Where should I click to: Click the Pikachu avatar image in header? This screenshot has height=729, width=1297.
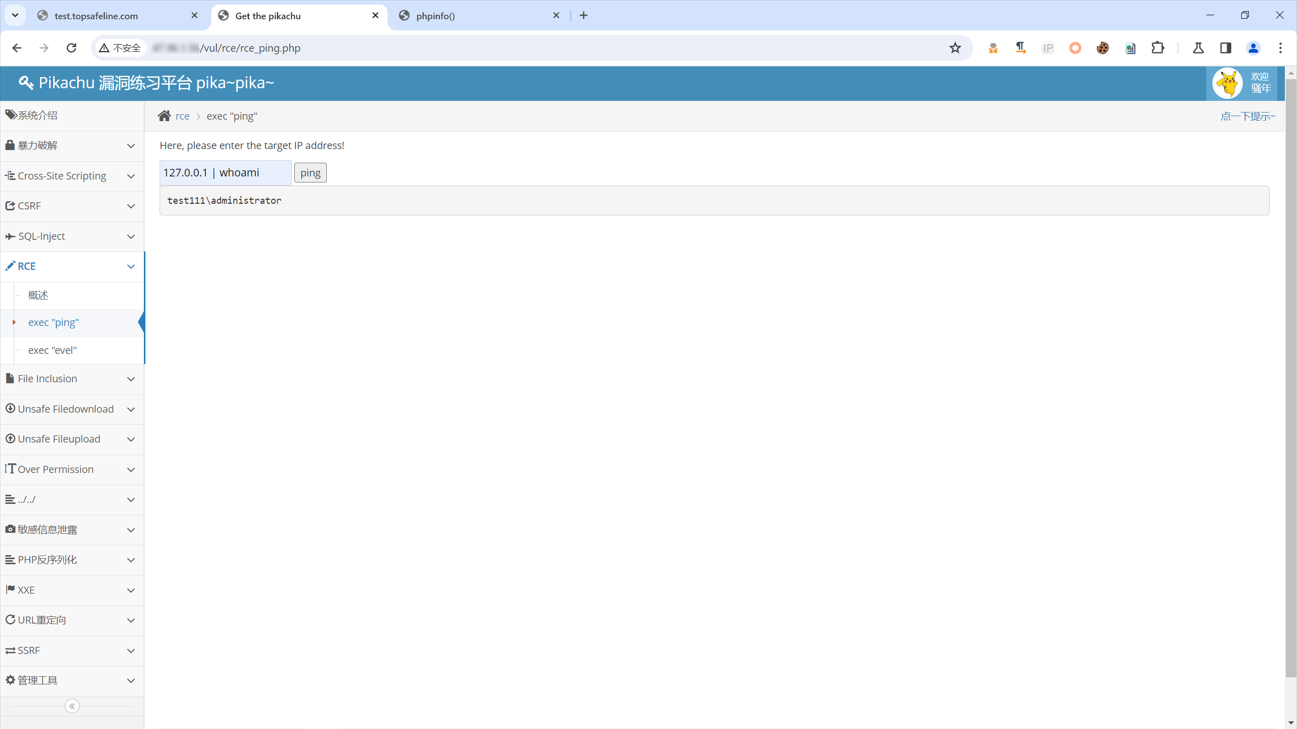tap(1227, 83)
